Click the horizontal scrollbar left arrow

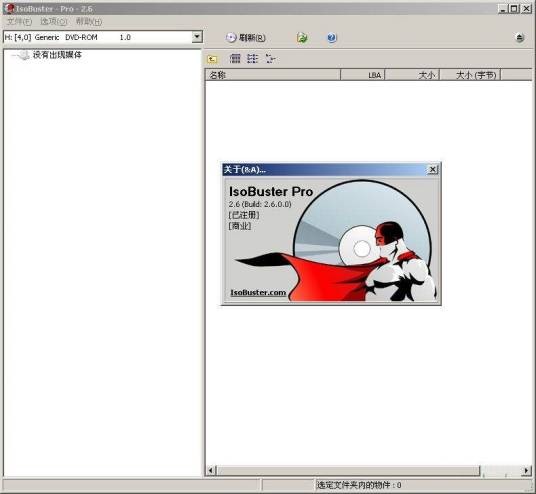click(211, 471)
